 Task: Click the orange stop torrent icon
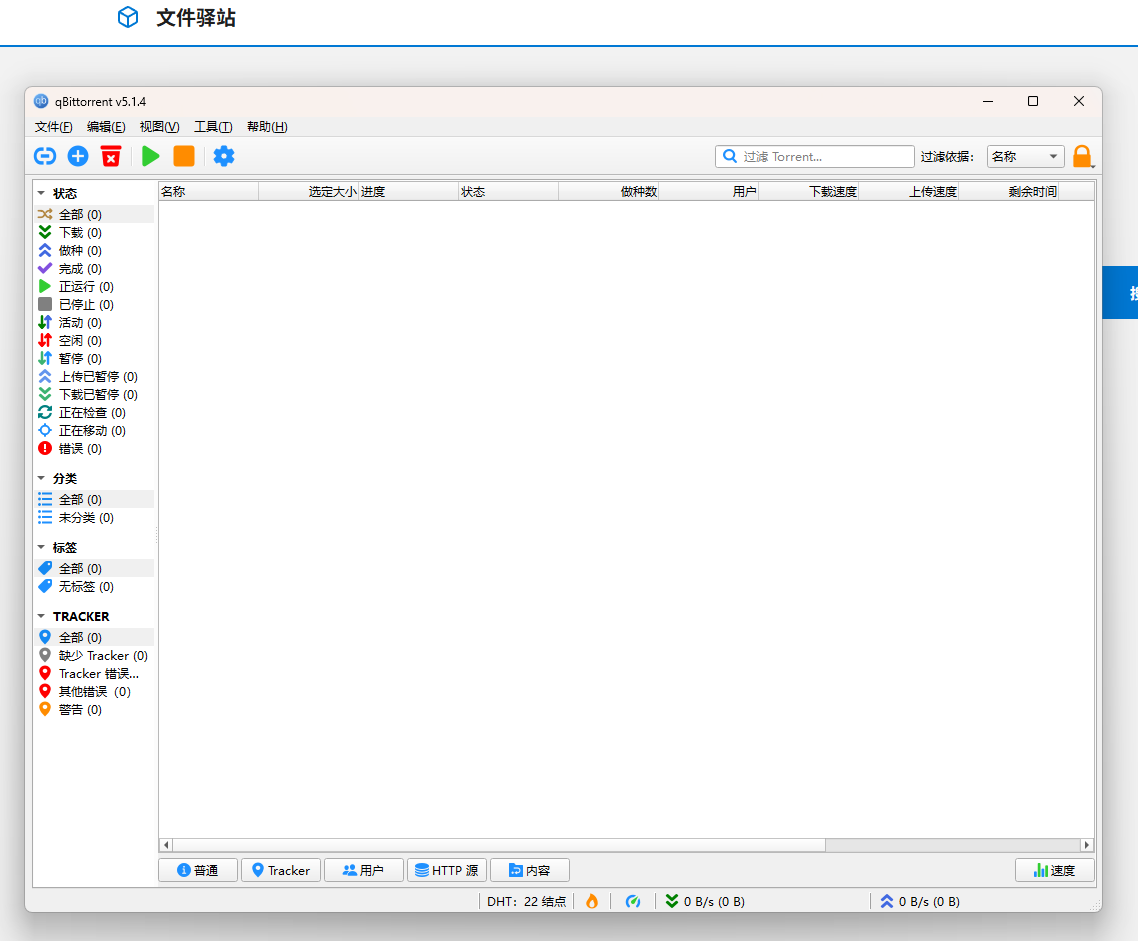tap(184, 156)
